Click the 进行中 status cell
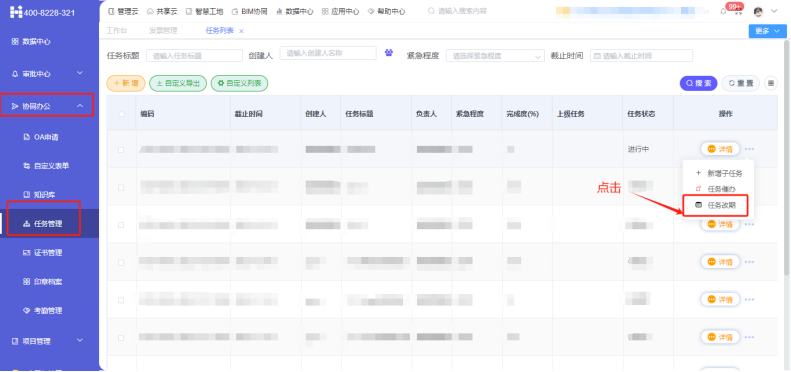 (x=638, y=149)
